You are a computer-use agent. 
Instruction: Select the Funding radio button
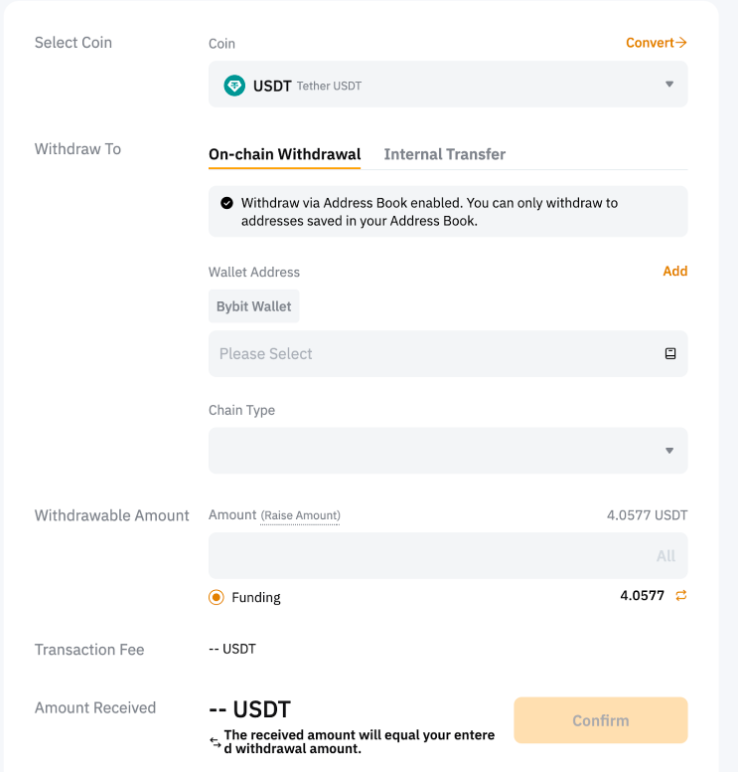coord(216,597)
